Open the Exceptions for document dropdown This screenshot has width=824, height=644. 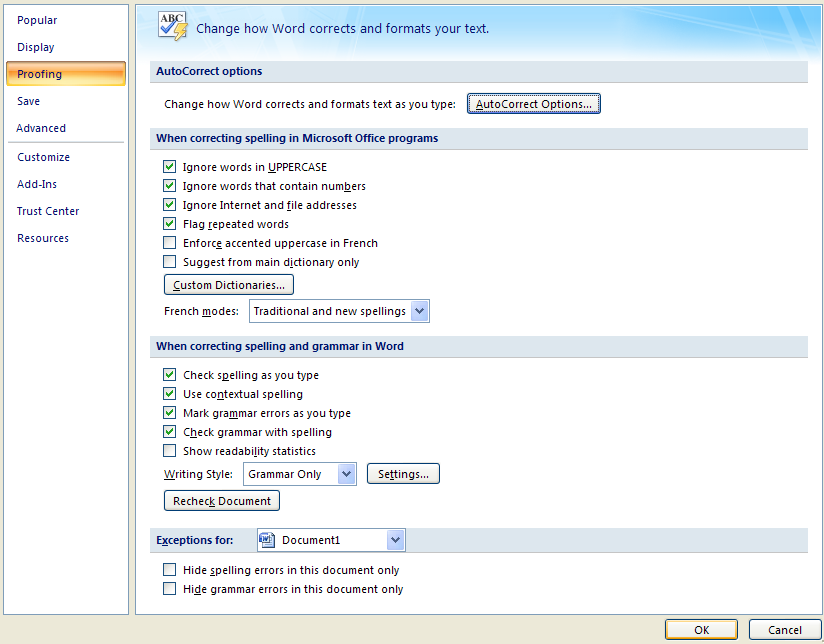331,540
